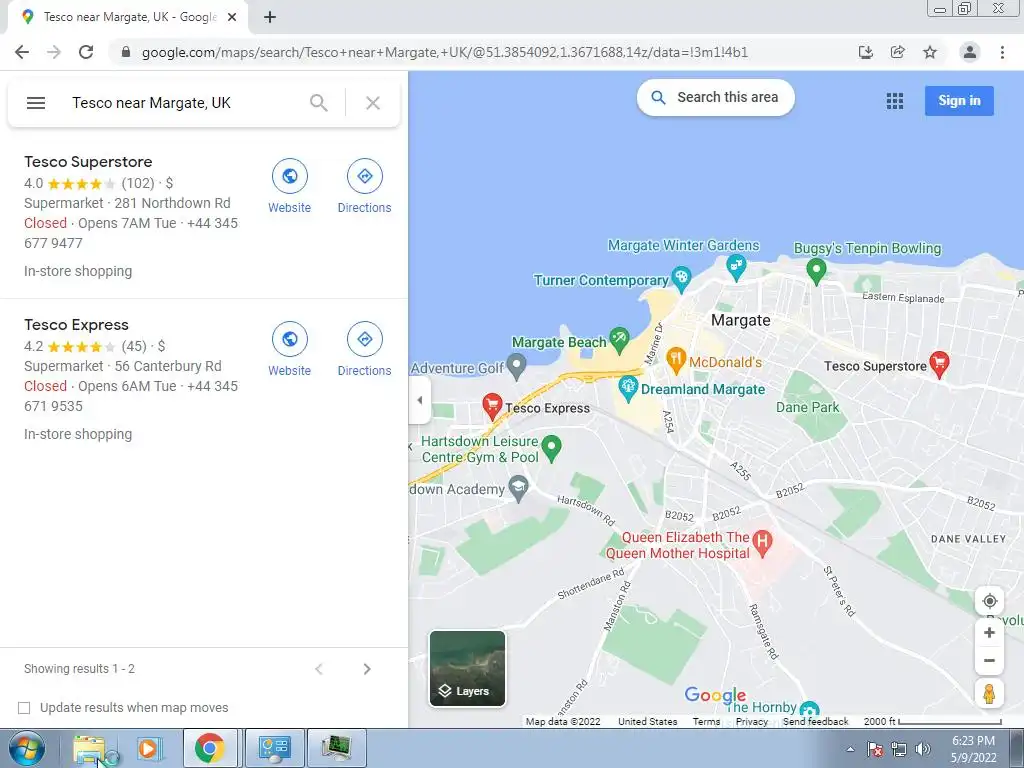The height and width of the screenshot is (768, 1024).
Task: Open the Google Maps hamburger menu
Action: [36, 103]
